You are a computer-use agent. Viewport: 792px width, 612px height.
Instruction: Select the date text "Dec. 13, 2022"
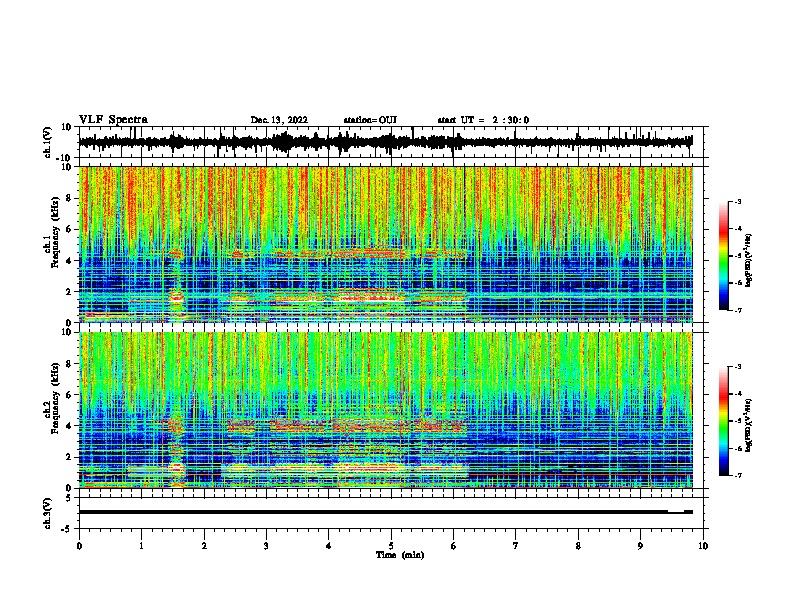[x=279, y=120]
